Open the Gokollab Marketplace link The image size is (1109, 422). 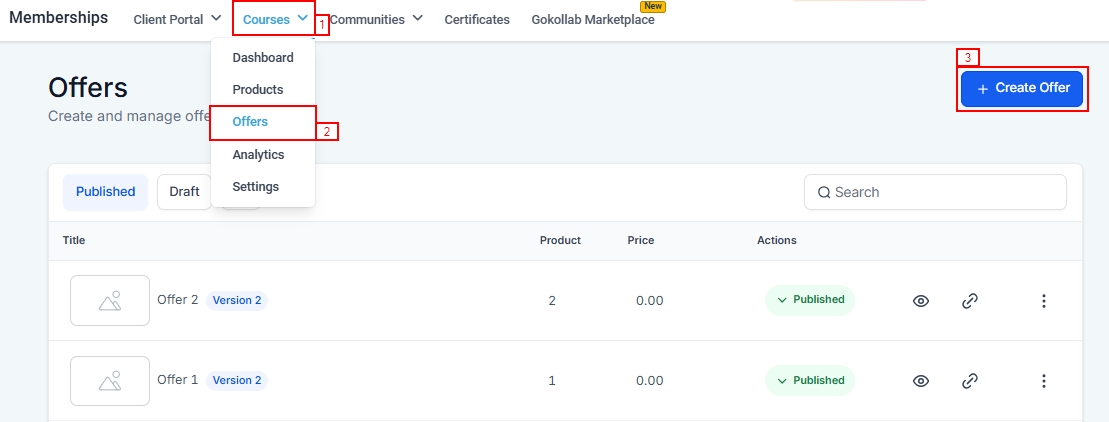(593, 20)
